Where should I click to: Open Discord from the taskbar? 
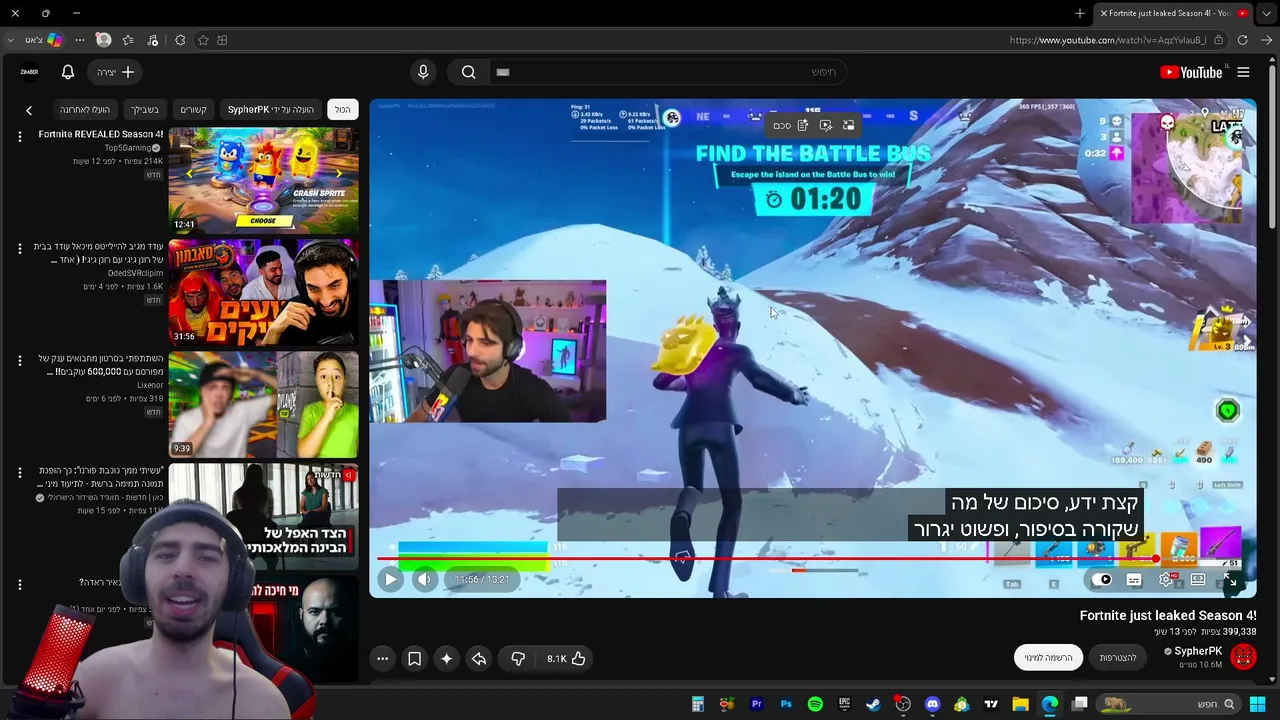click(x=932, y=704)
